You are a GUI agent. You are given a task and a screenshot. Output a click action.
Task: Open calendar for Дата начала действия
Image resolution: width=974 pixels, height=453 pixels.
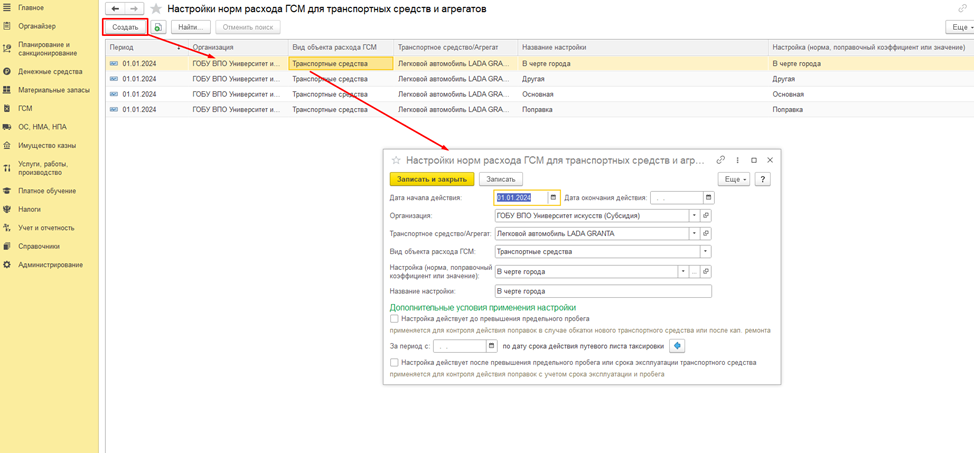coord(553,198)
